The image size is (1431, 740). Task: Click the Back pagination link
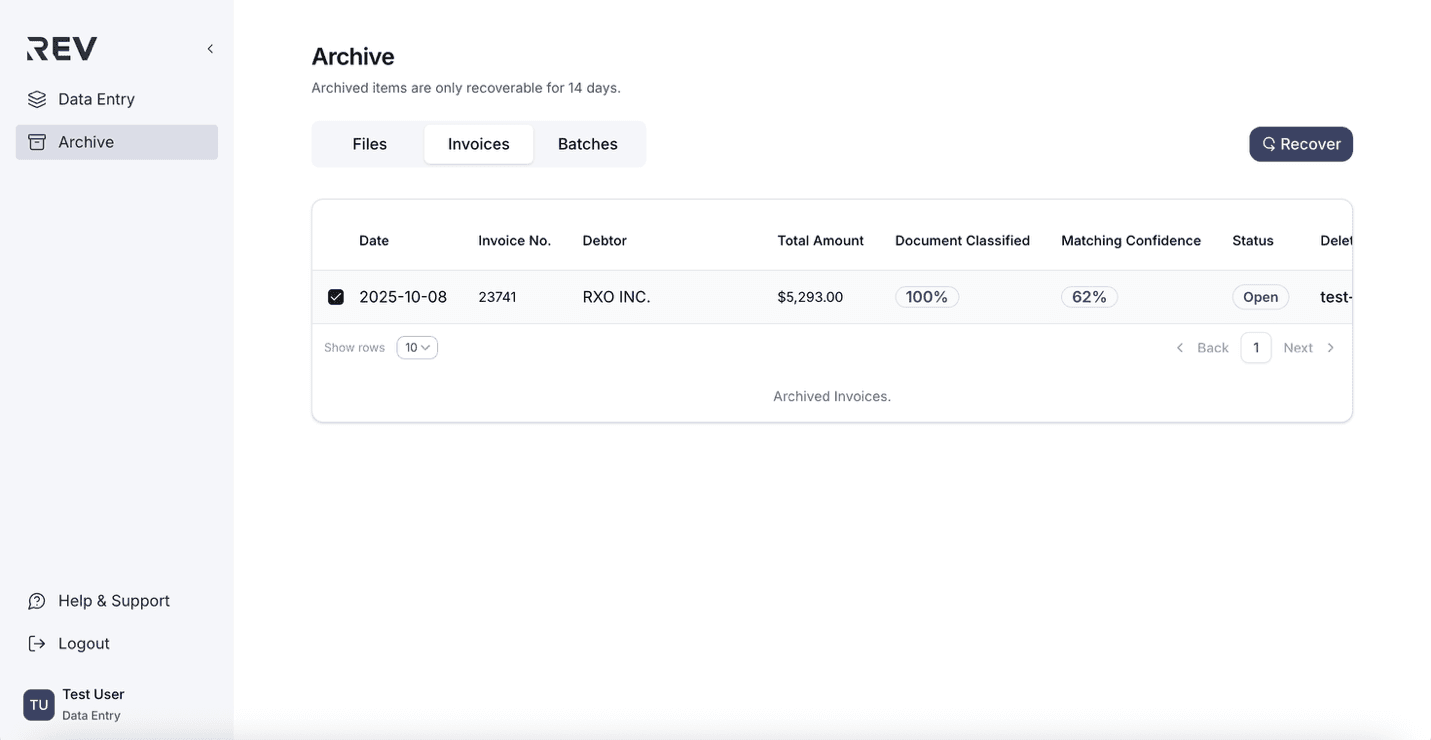[1213, 347]
